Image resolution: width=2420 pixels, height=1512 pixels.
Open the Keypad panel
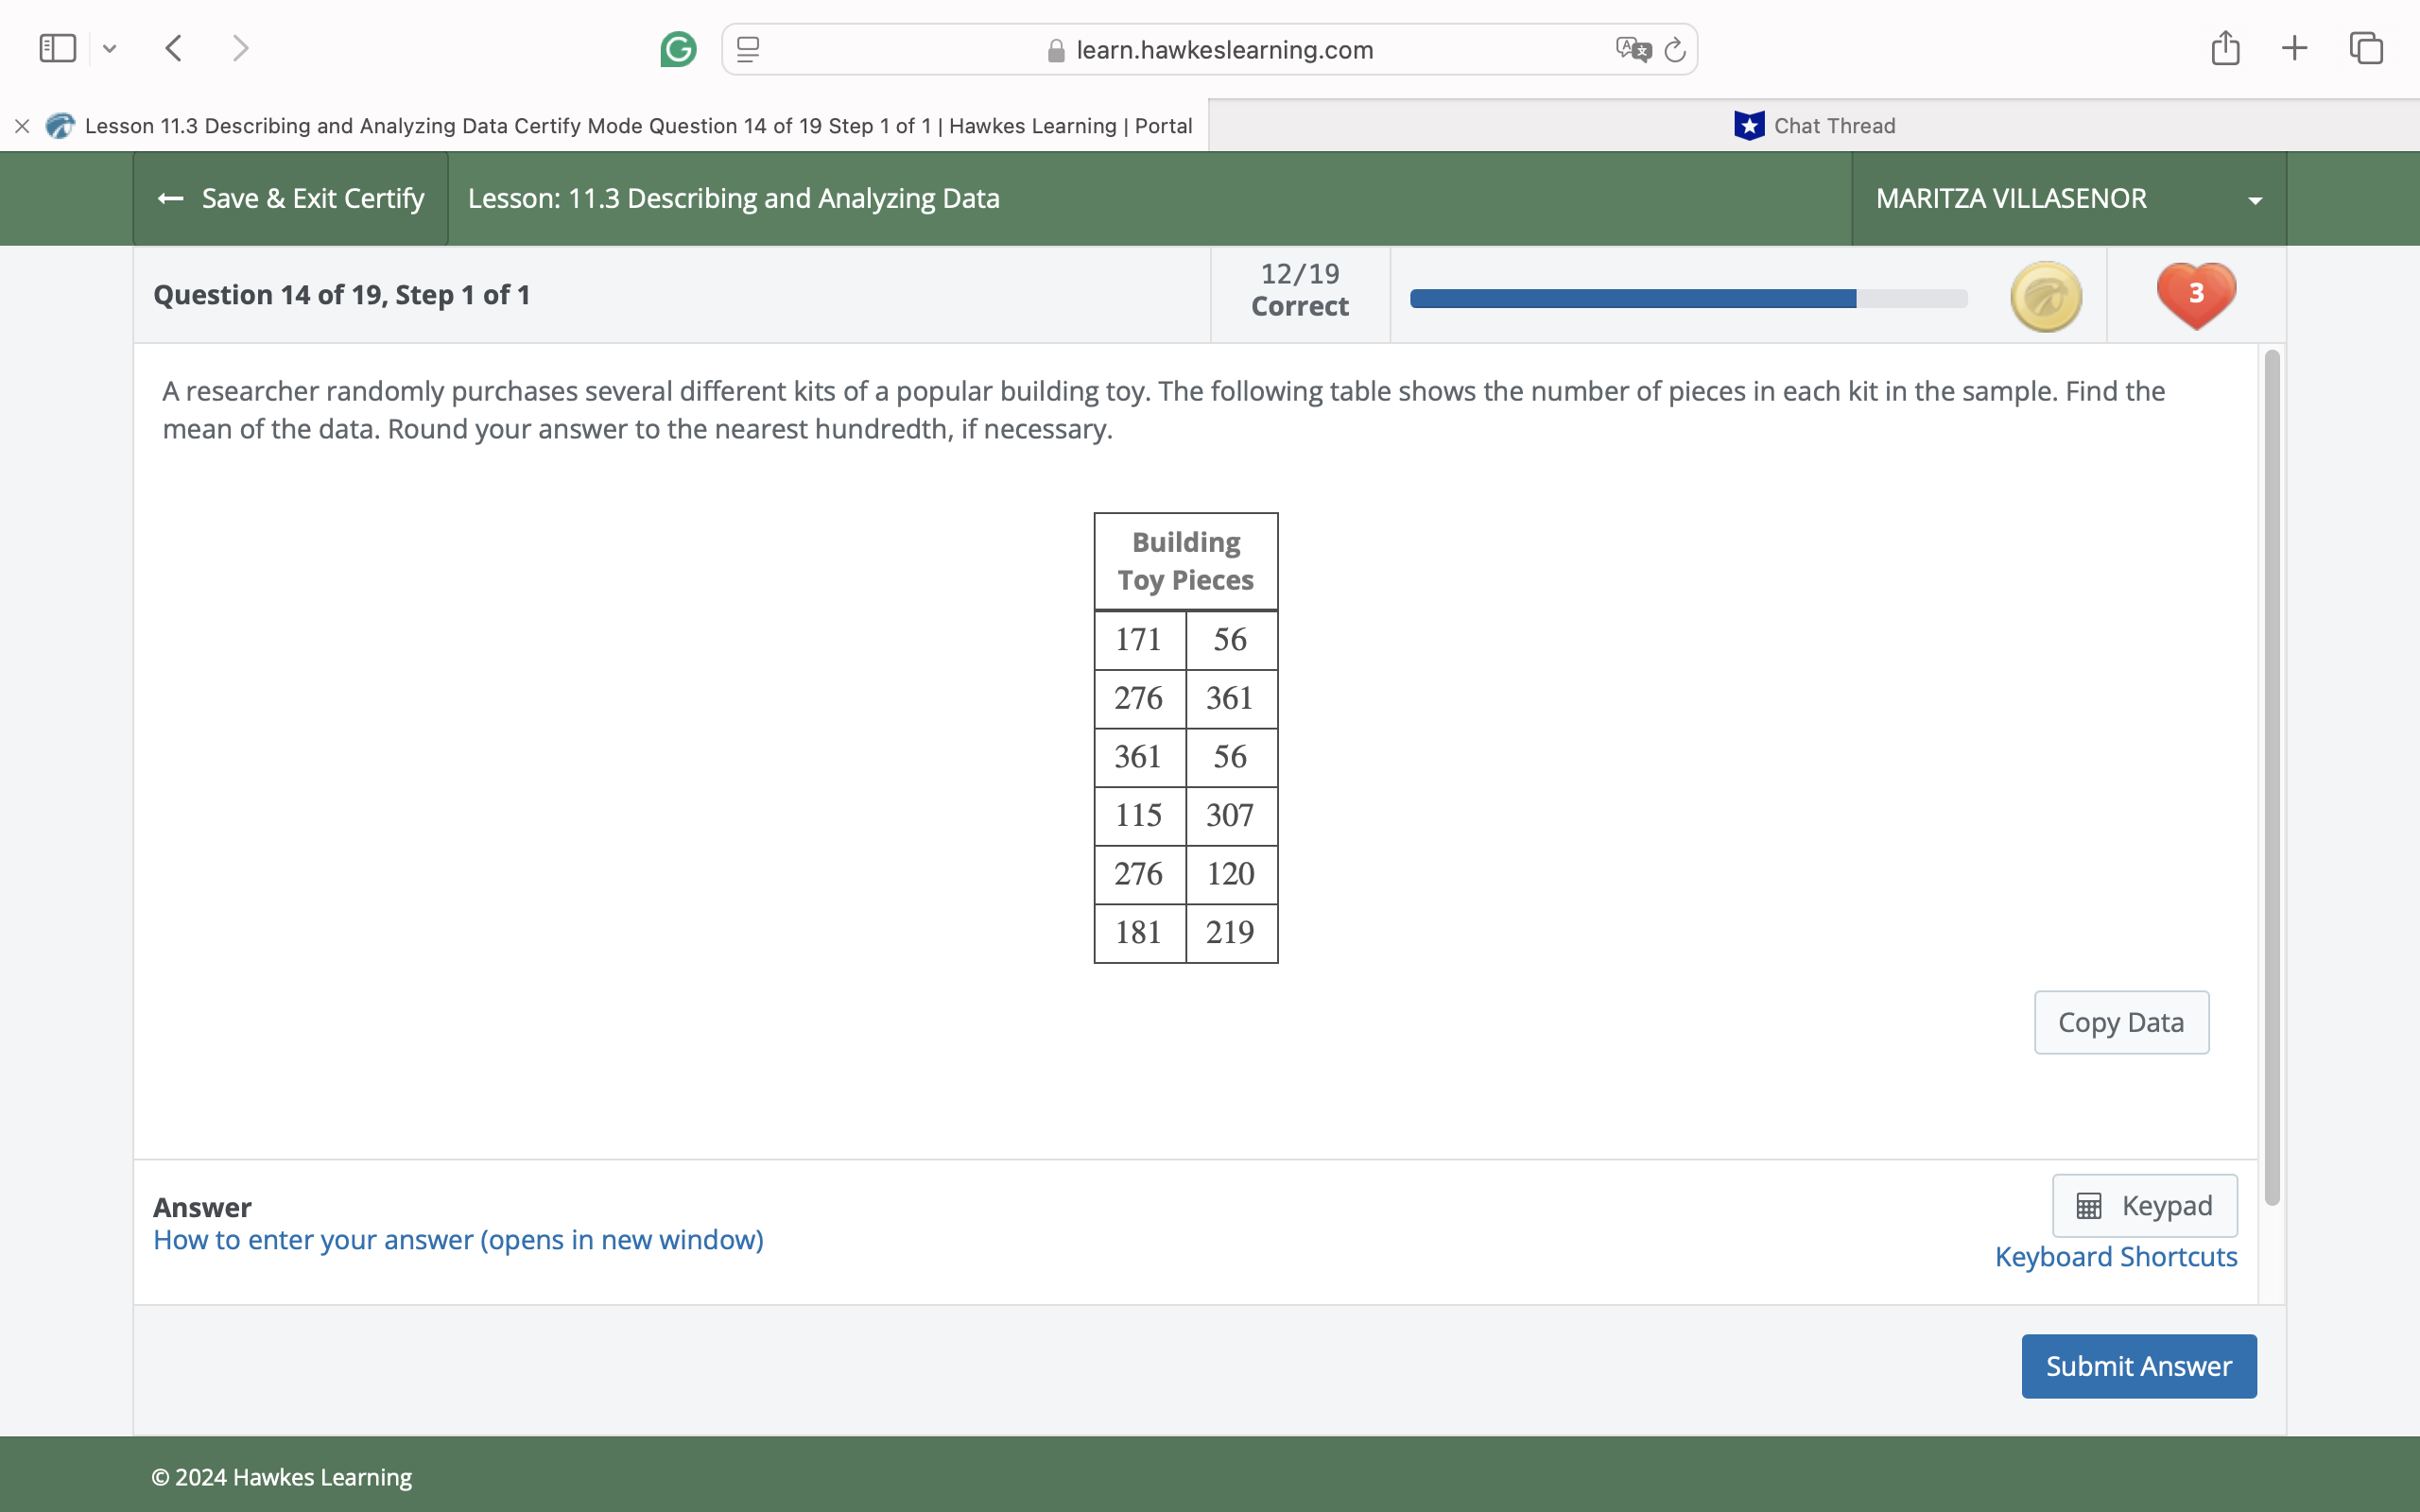[x=2145, y=1205]
